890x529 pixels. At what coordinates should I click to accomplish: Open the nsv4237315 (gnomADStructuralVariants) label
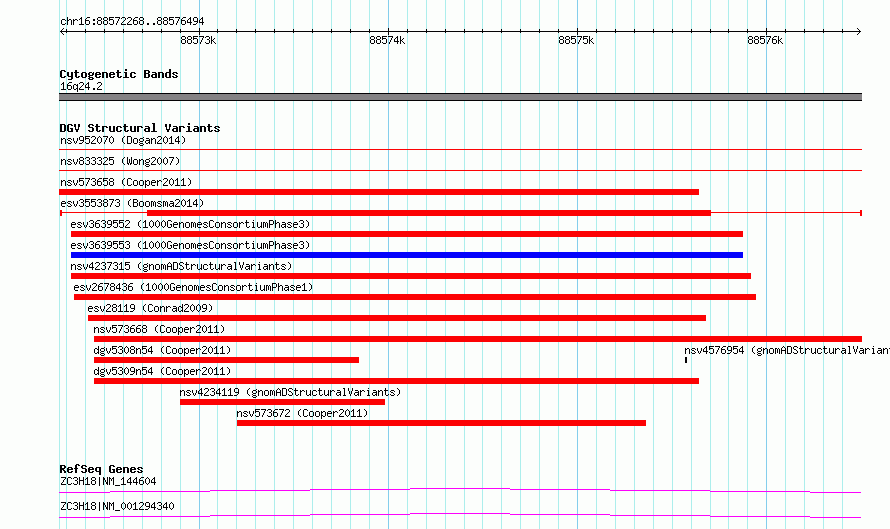[181, 266]
